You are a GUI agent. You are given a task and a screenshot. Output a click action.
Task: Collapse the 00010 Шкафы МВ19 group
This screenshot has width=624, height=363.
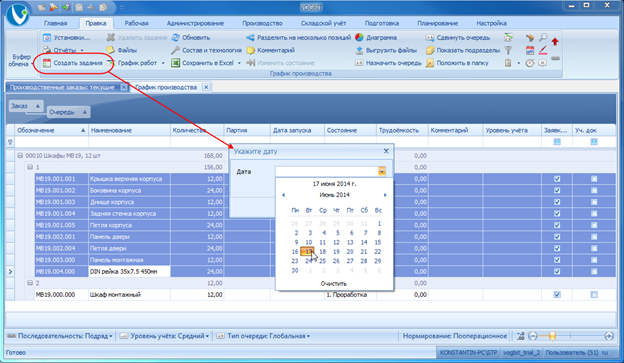pyautogui.click(x=20, y=156)
